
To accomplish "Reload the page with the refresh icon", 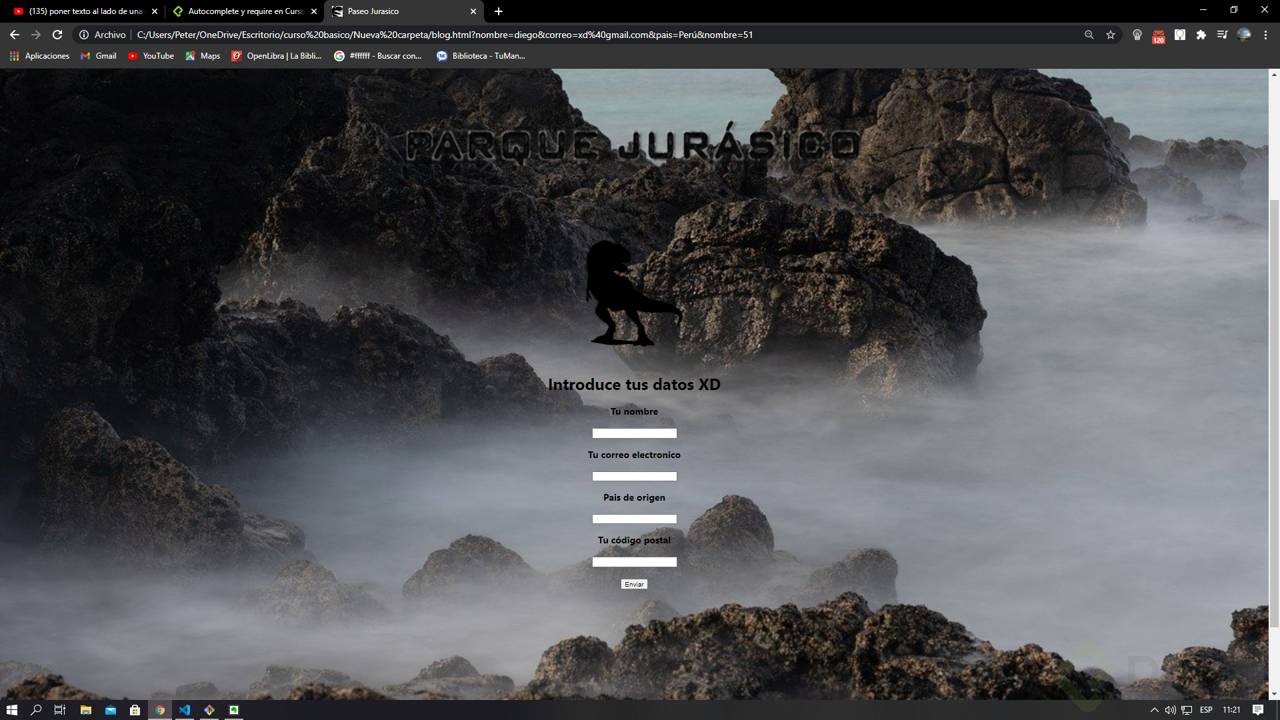I will pyautogui.click(x=57, y=35).
